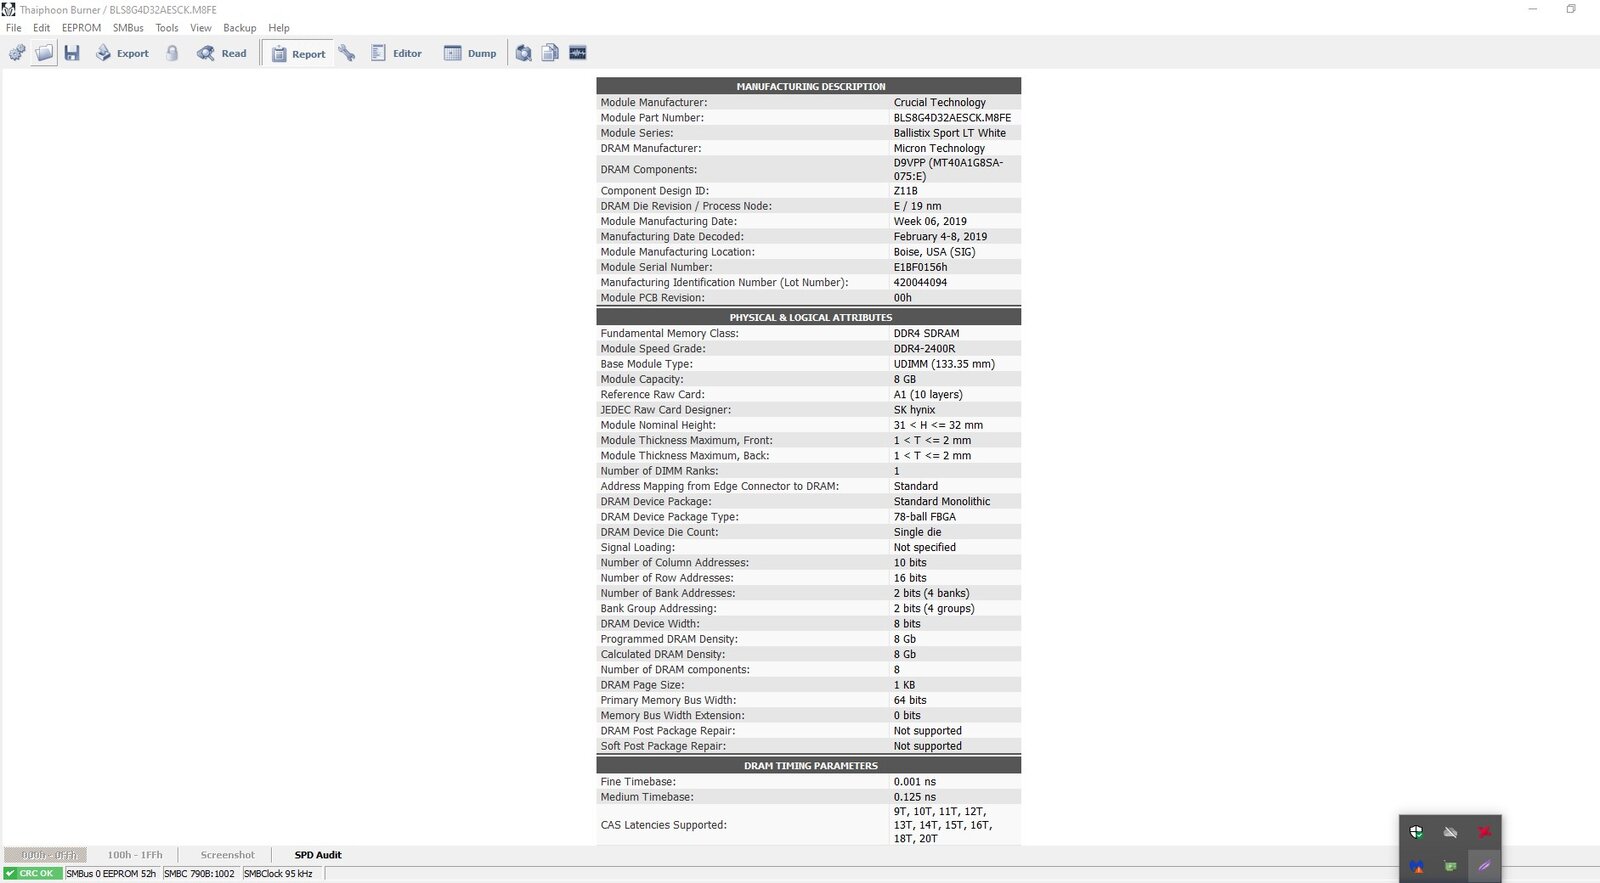The height and width of the screenshot is (883, 1600).
Task: Click the 'DDR4-2400R' speed grade value
Action: [x=924, y=348]
